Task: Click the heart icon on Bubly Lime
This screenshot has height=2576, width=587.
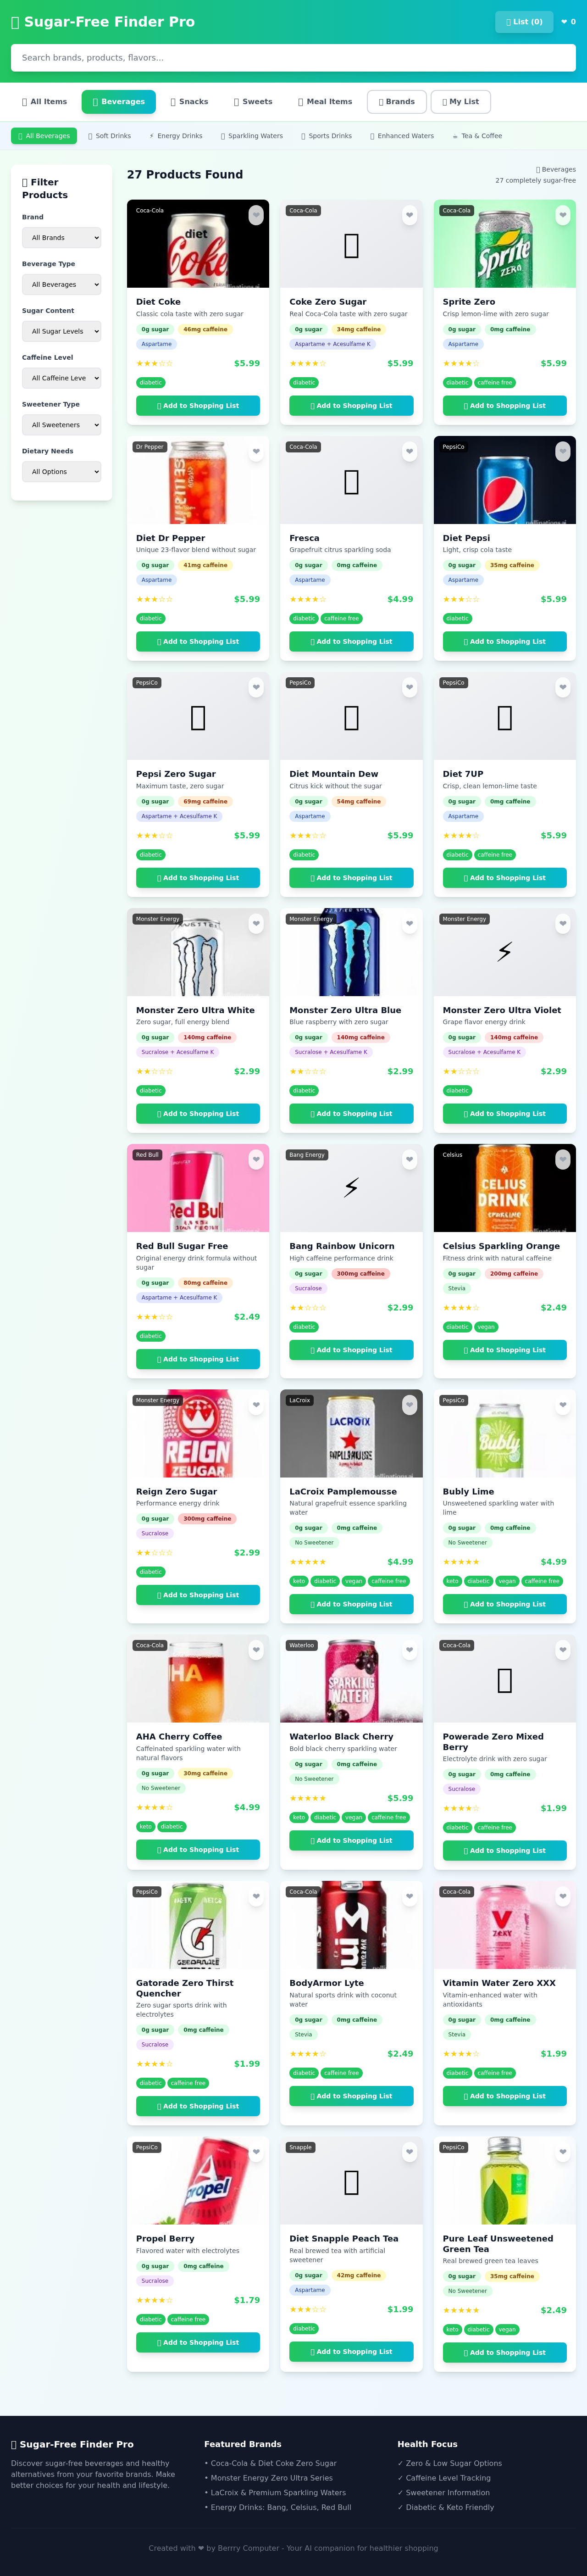Action: 562,1404
